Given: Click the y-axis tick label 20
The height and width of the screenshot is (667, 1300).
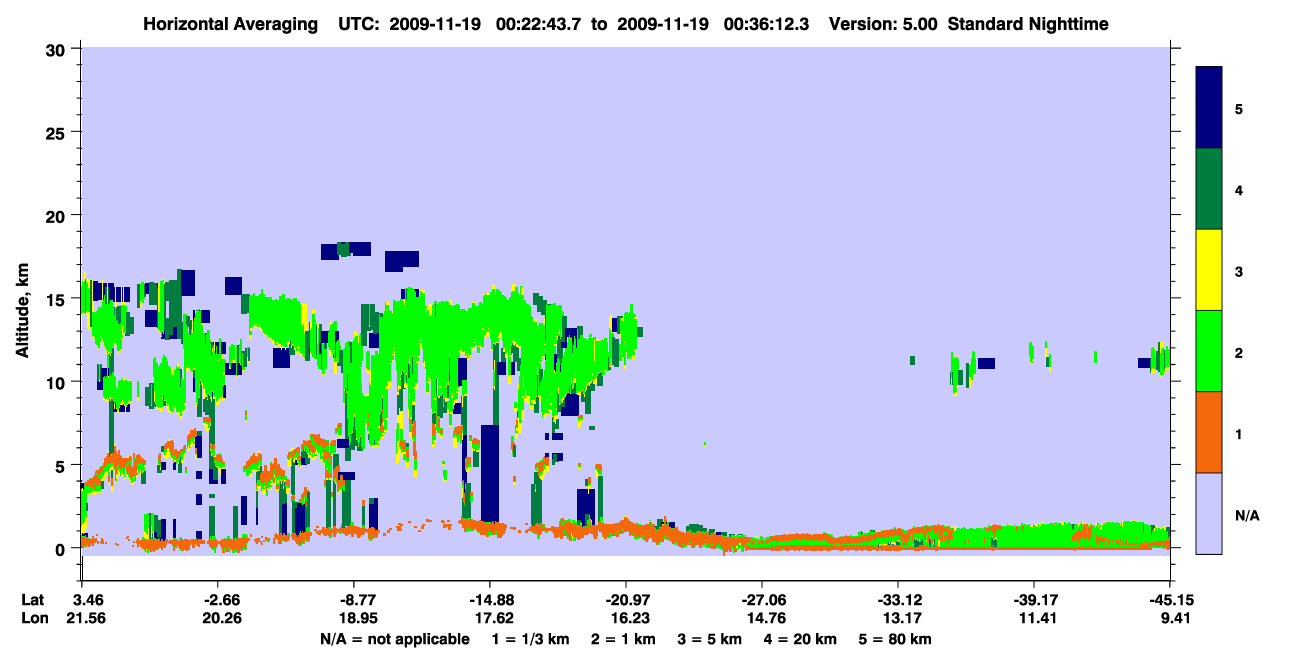Looking at the screenshot, I should point(58,215).
